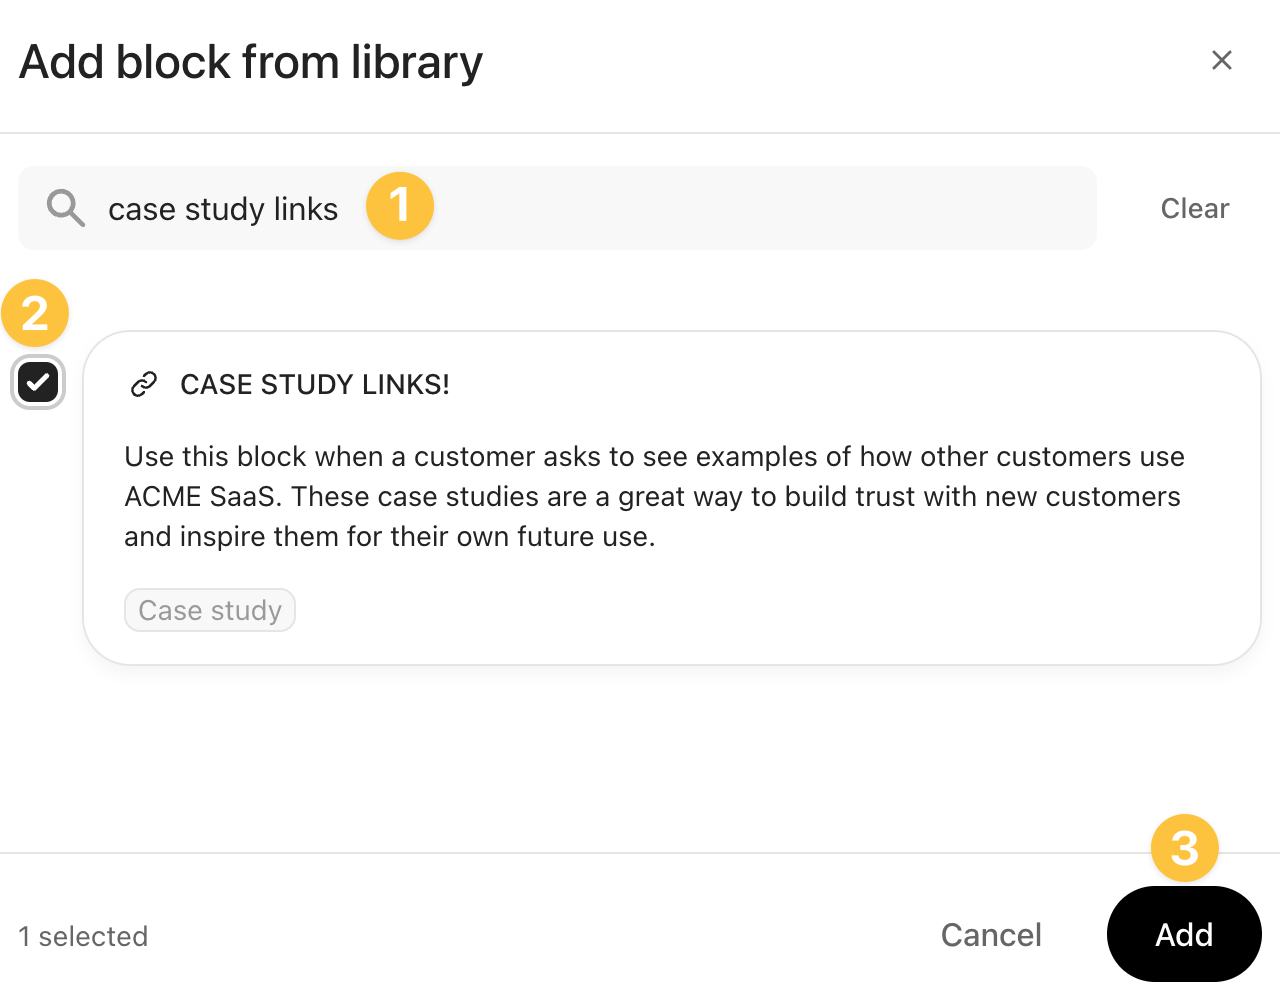Select the 'Case study' tag chip
The image size is (1280, 1008).
coord(210,610)
